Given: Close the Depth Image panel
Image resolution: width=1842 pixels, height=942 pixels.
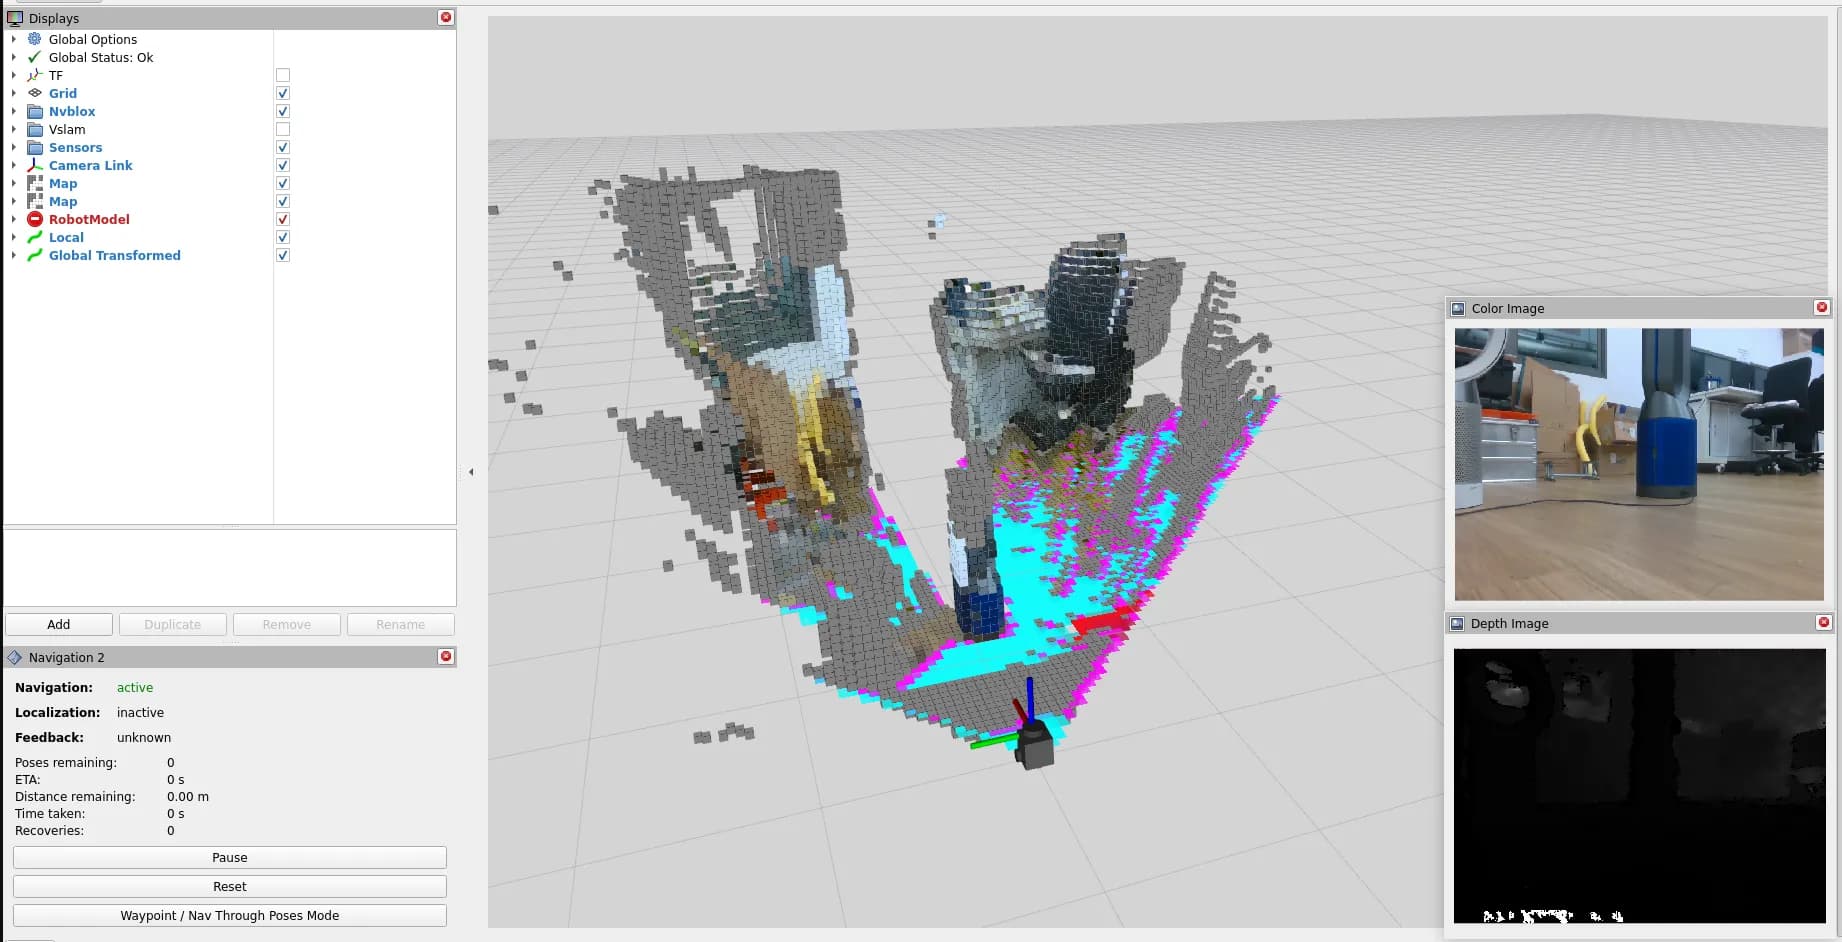Looking at the screenshot, I should [x=1823, y=622].
